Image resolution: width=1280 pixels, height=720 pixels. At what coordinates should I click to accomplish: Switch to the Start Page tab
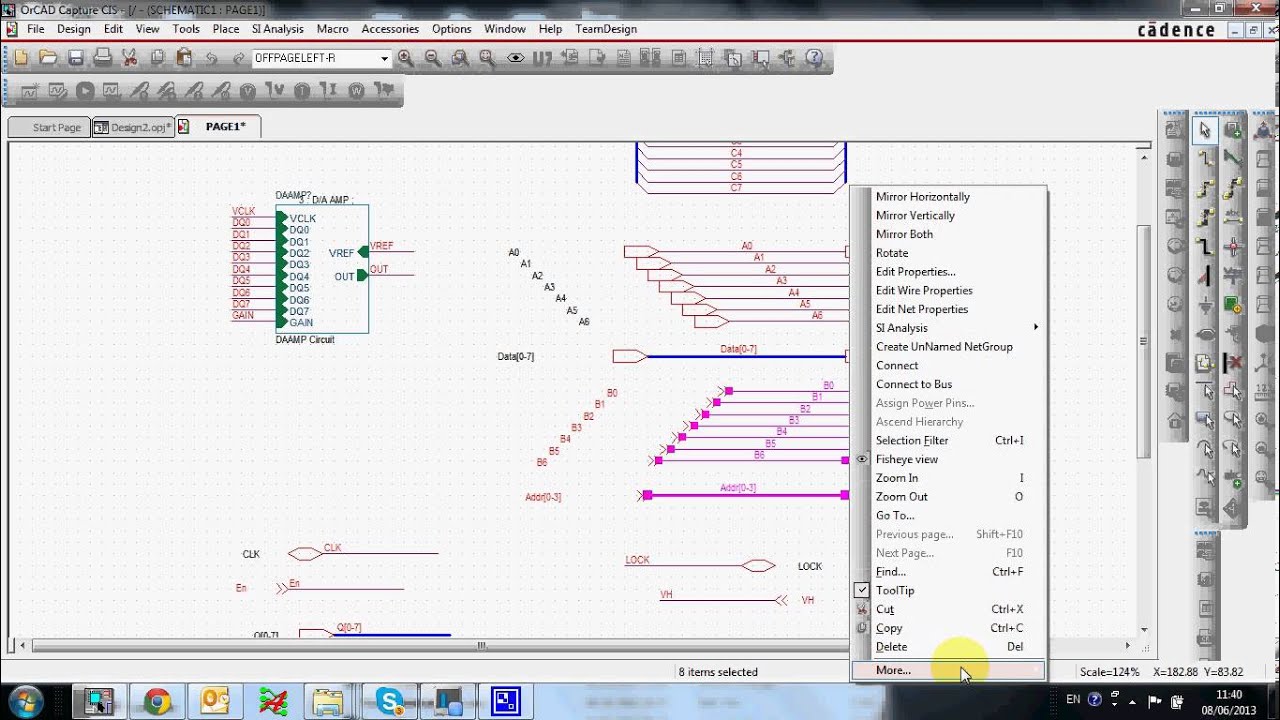tap(48, 127)
